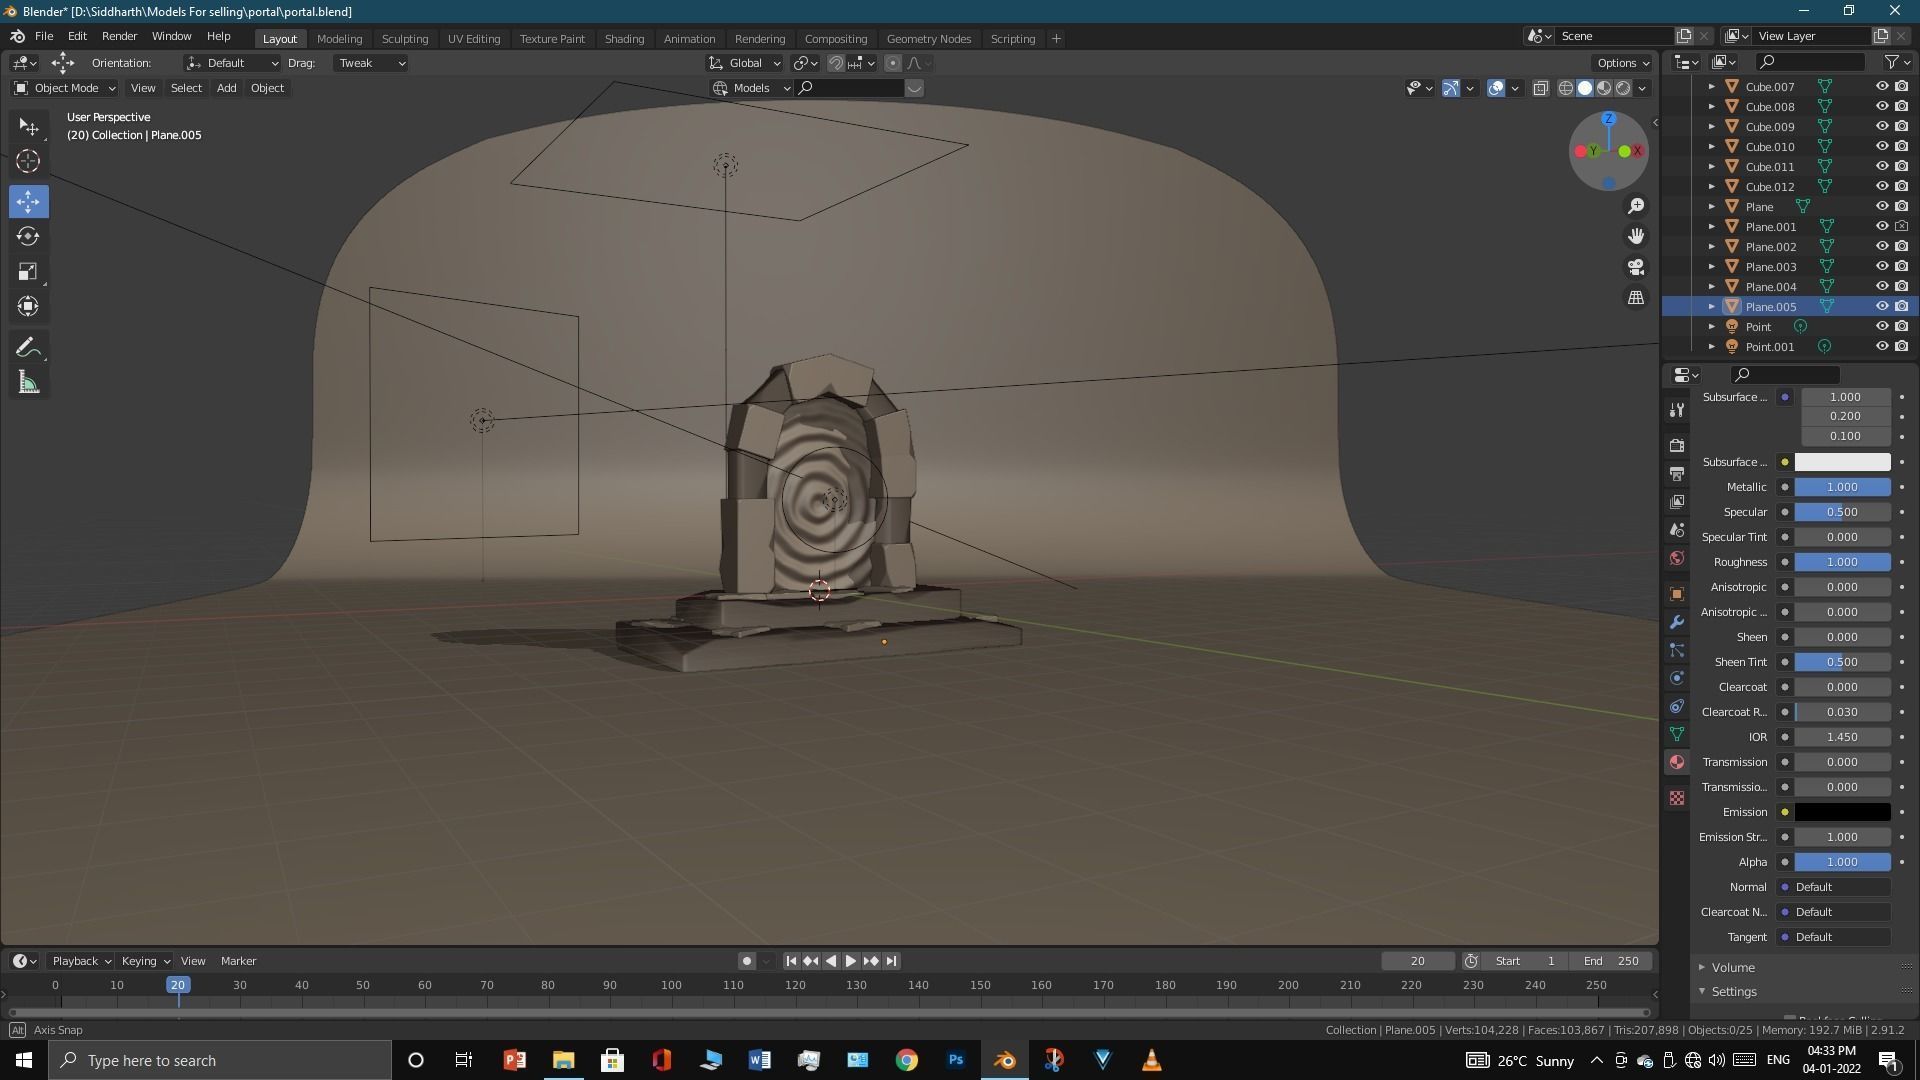1920x1080 pixels.
Task: Open the Texture properties tab
Action: click(x=1677, y=798)
